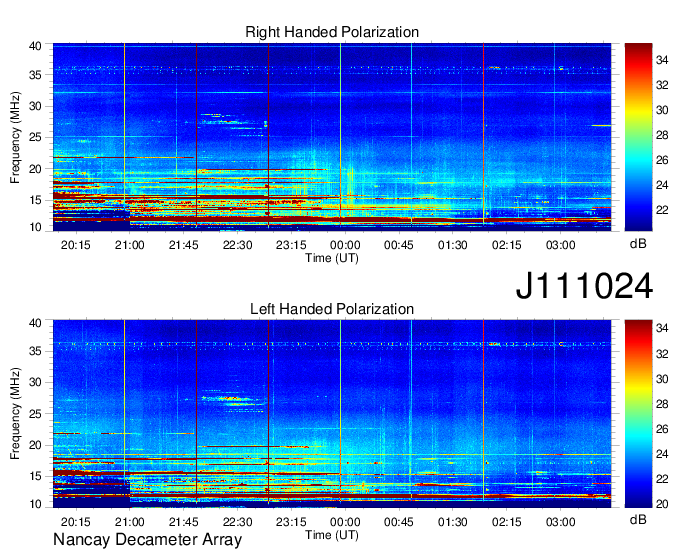680x552 pixels.
Task: Click the 21:00 tick on upper time axis
Action: tap(129, 245)
